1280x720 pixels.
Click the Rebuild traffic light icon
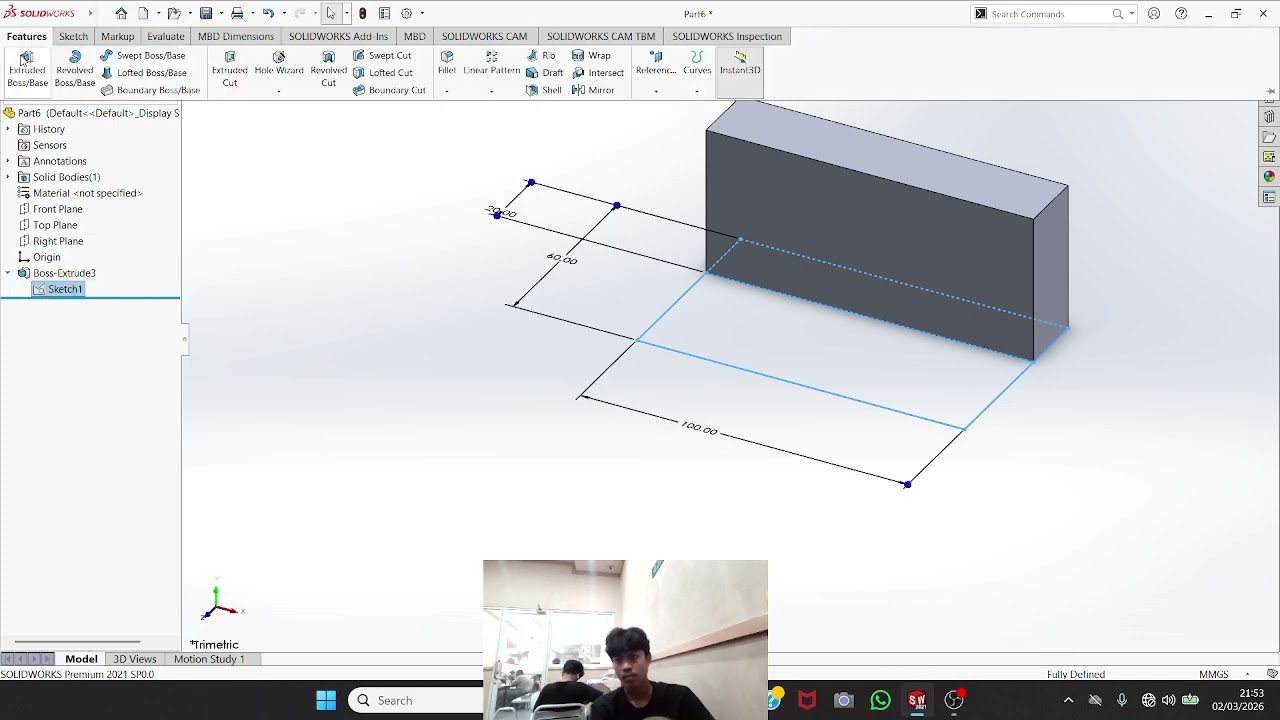(x=363, y=14)
